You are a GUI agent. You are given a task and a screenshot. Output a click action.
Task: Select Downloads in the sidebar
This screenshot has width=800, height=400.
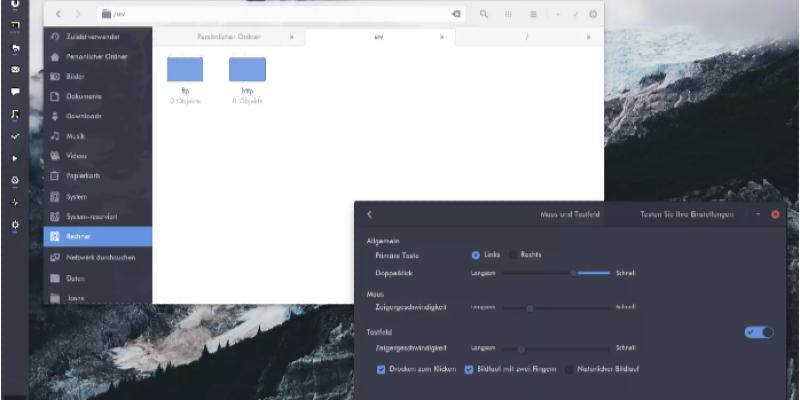point(84,116)
